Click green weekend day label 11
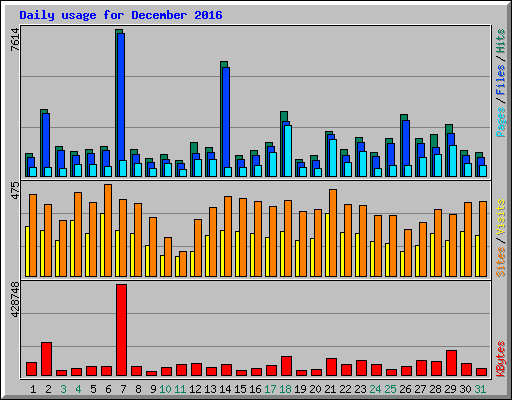 [x=180, y=389]
